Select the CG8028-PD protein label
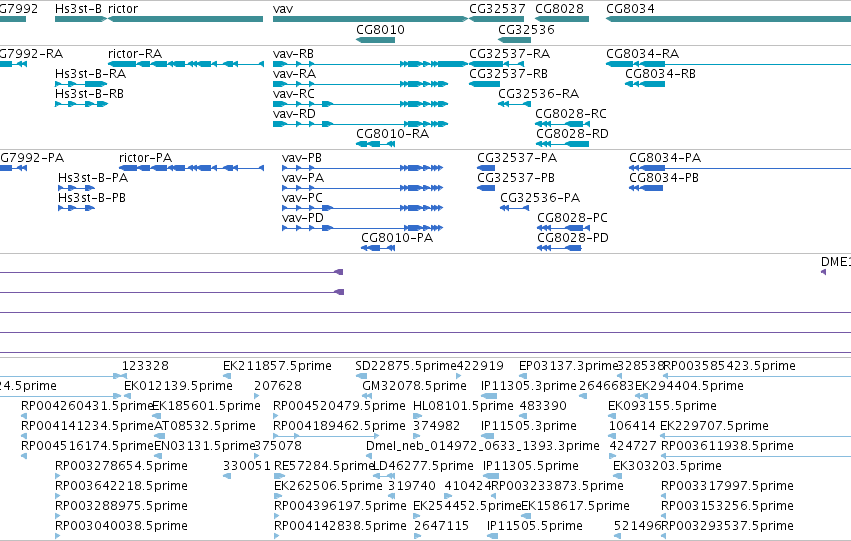 tap(573, 238)
